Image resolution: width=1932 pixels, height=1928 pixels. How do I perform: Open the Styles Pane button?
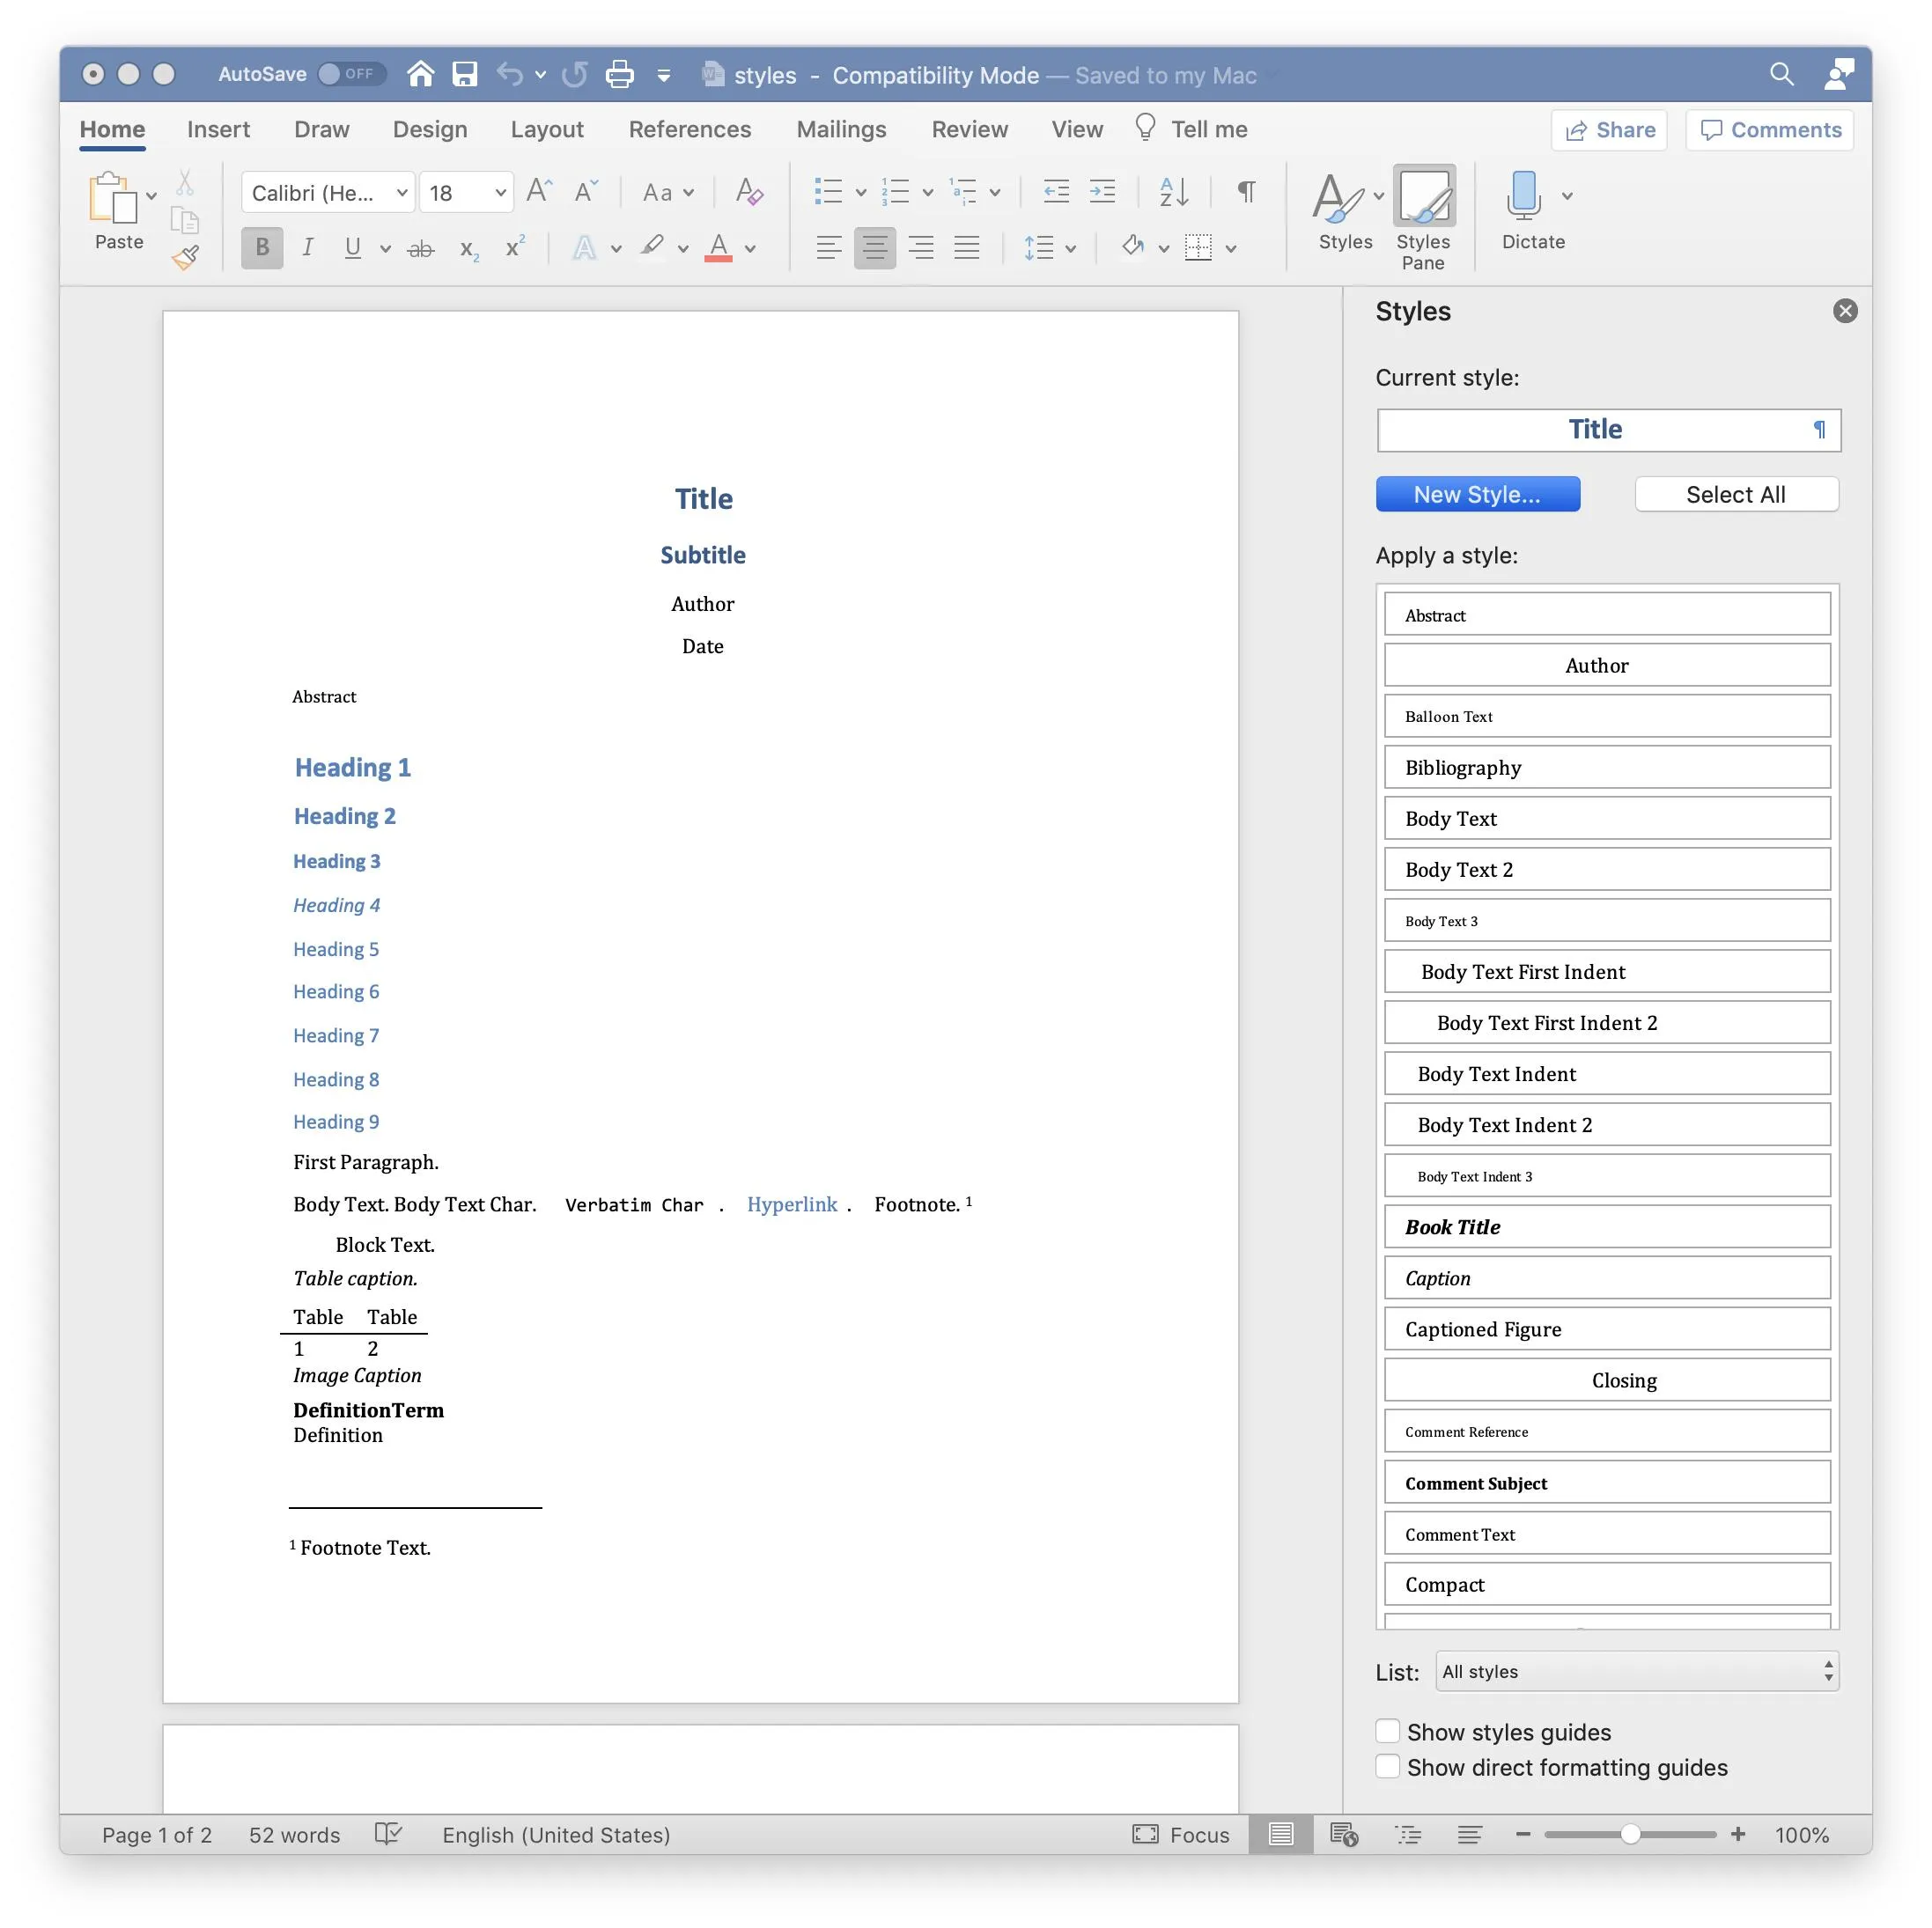click(x=1423, y=217)
